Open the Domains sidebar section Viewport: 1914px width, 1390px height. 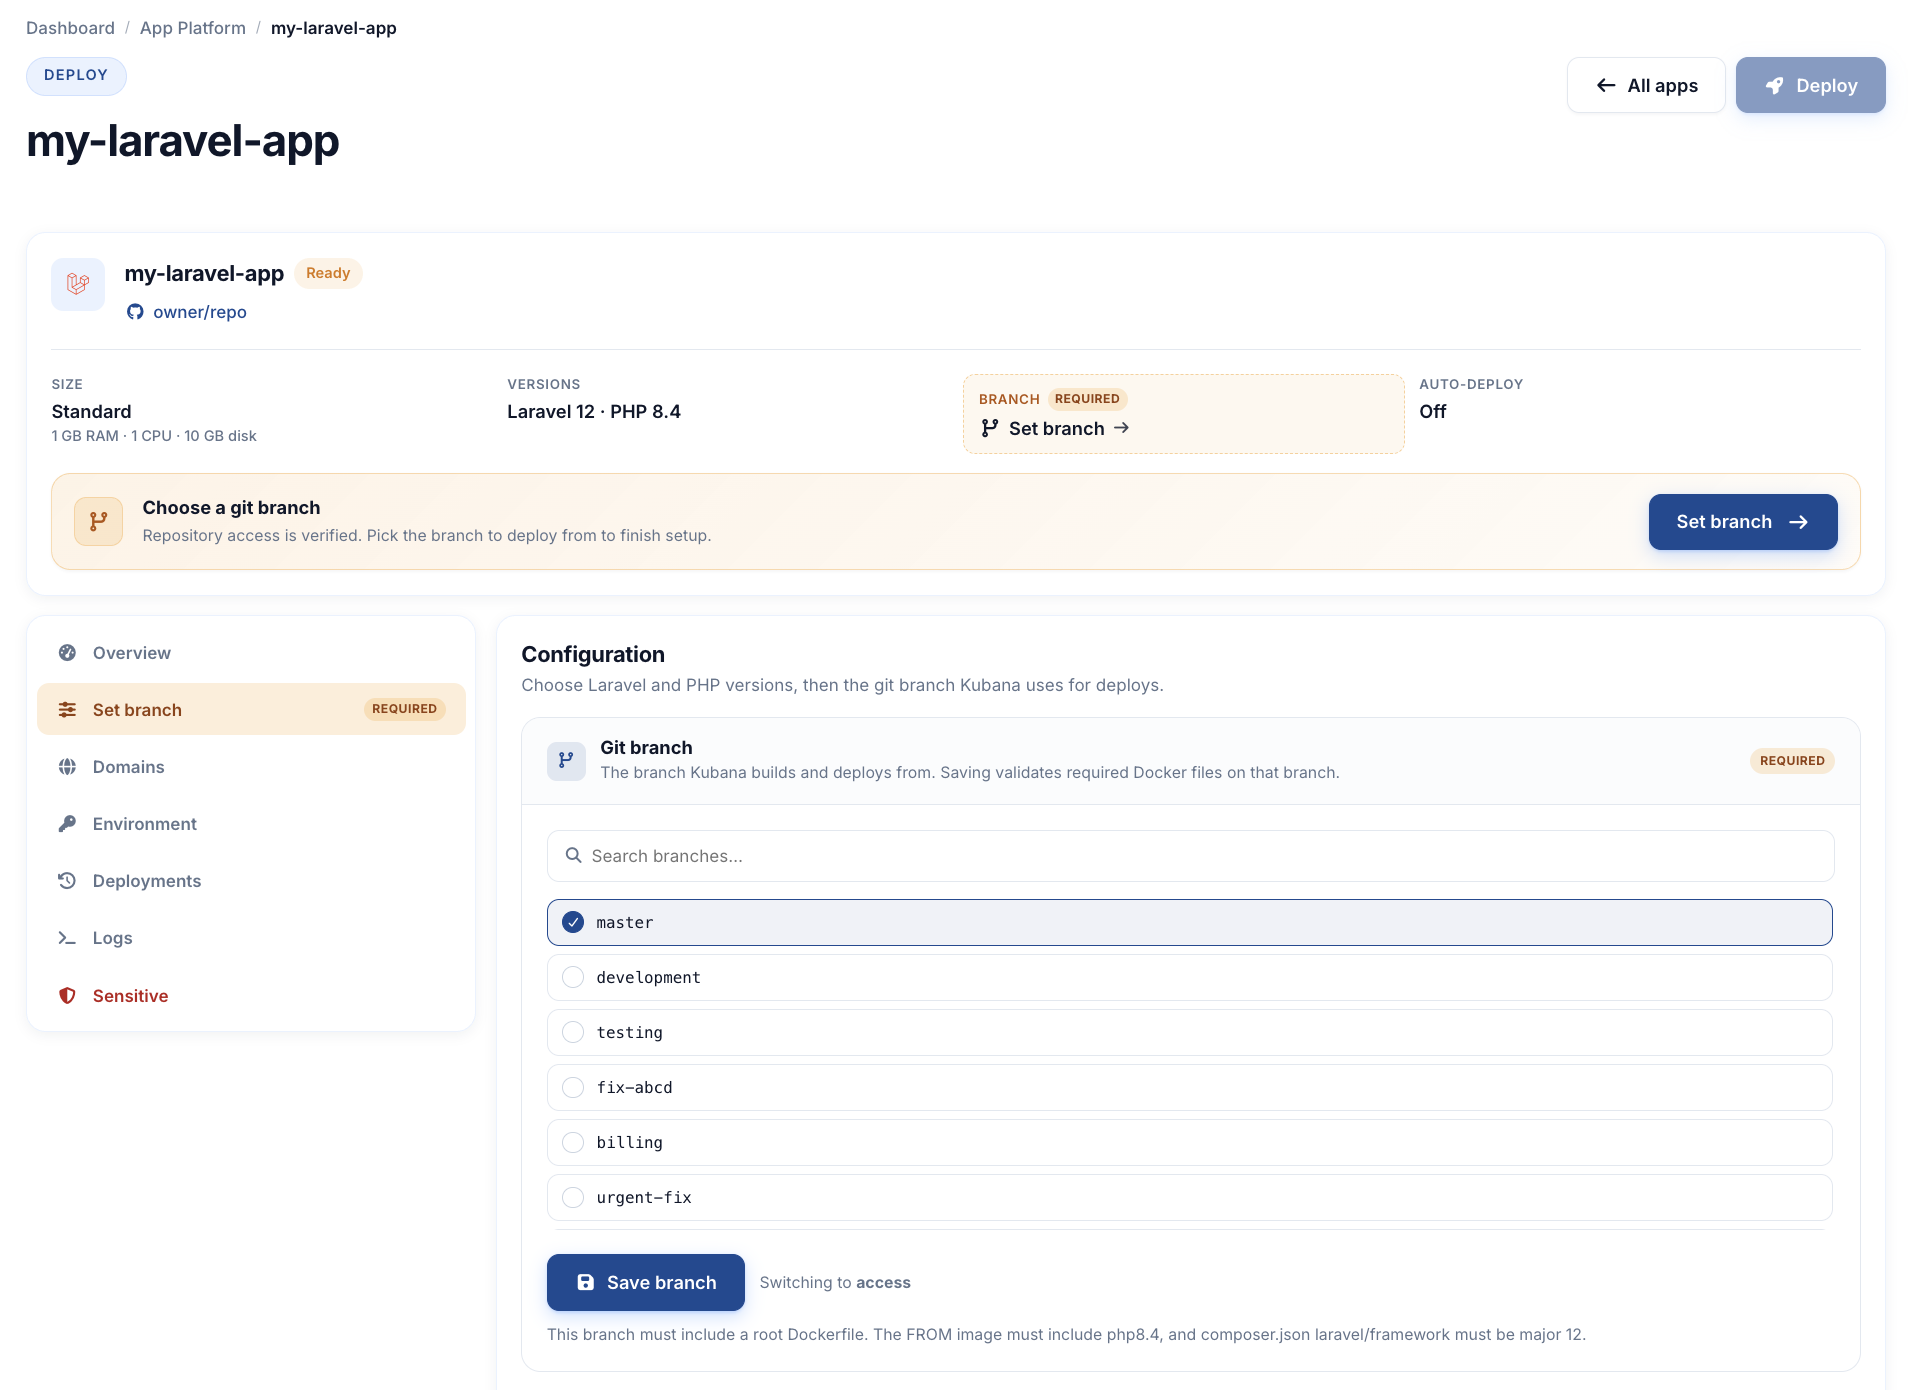tap(251, 767)
